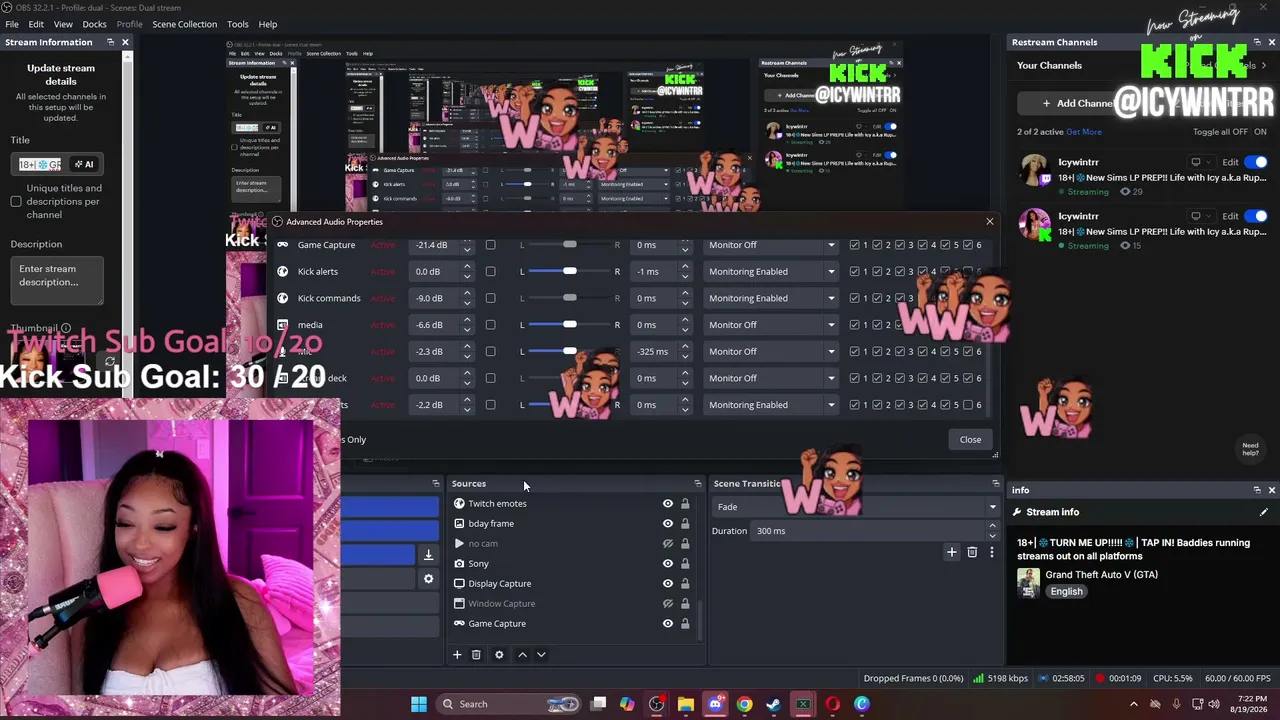
Task: Click the Get More link
Action: click(1084, 132)
